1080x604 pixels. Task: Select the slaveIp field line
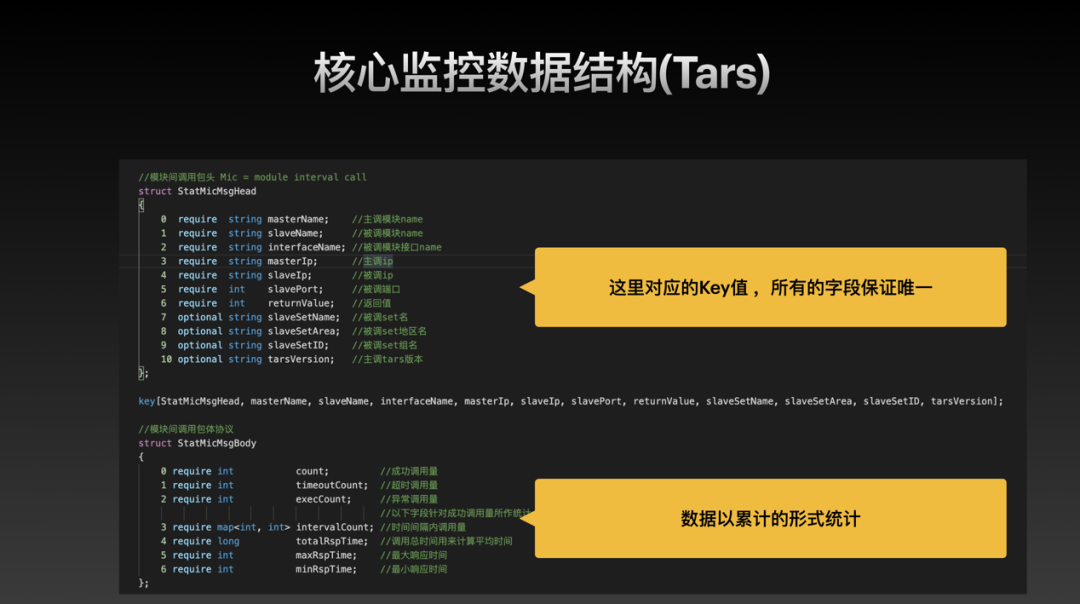tap(277, 275)
